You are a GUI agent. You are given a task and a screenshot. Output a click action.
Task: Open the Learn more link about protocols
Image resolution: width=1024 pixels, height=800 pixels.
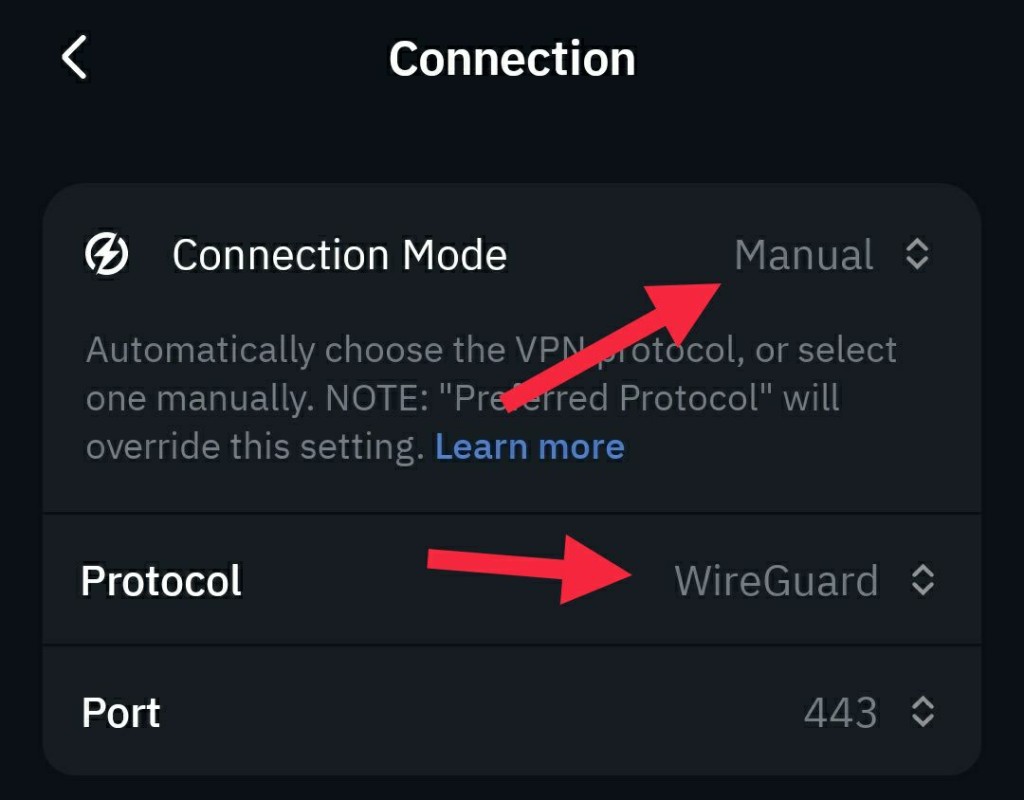[529, 446]
